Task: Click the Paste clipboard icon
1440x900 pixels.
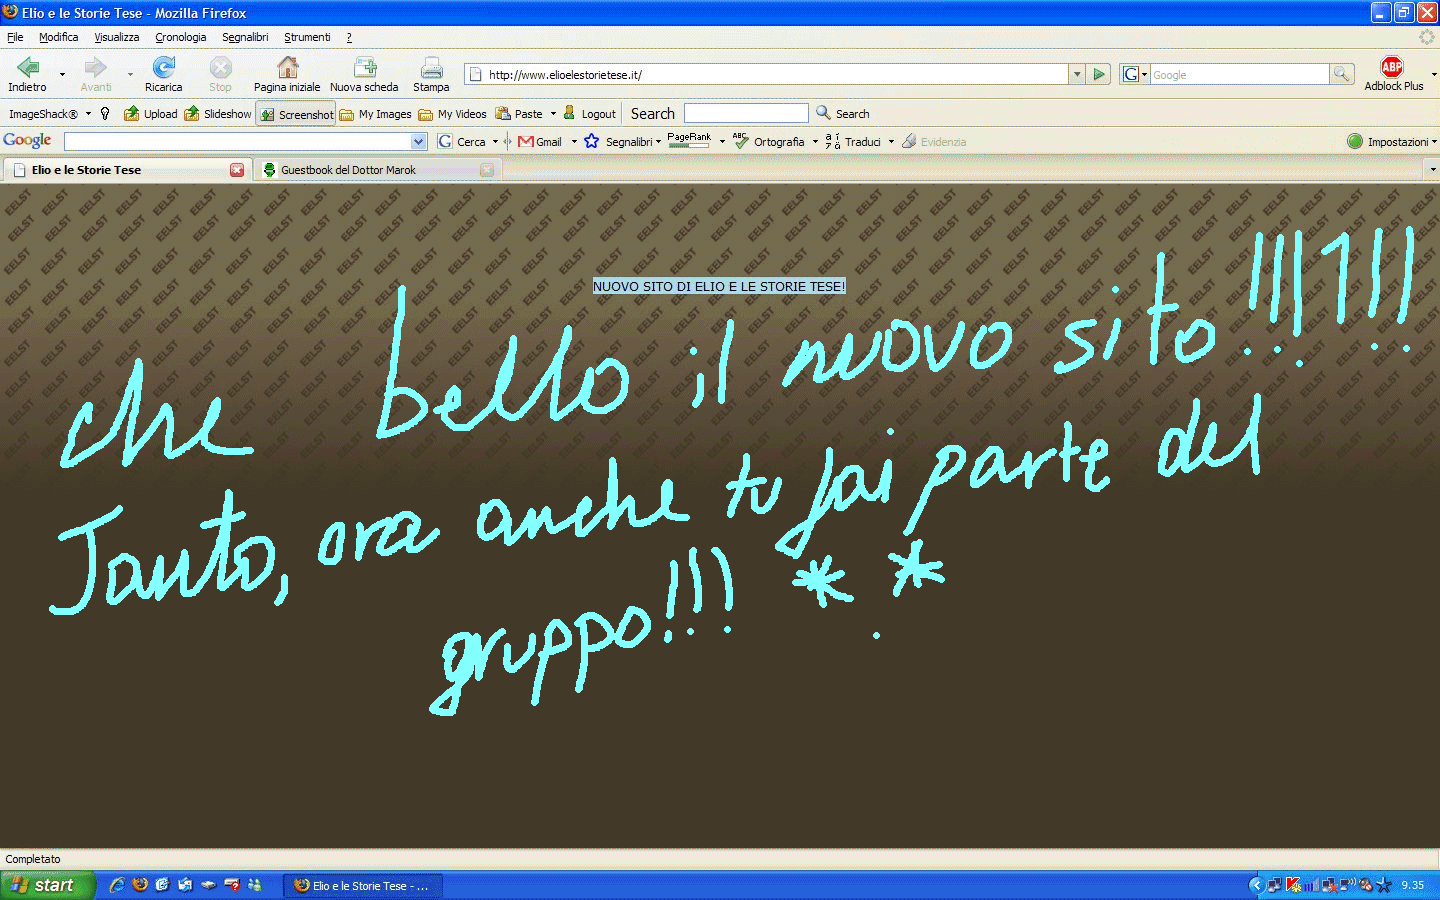Action: coord(503,114)
